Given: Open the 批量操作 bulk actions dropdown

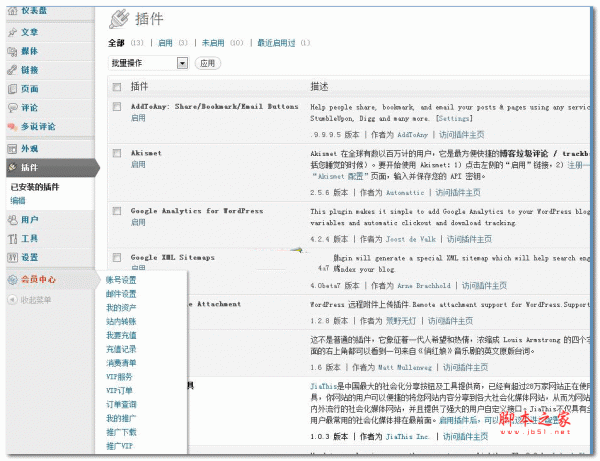Looking at the screenshot, I should pyautogui.click(x=148, y=63).
